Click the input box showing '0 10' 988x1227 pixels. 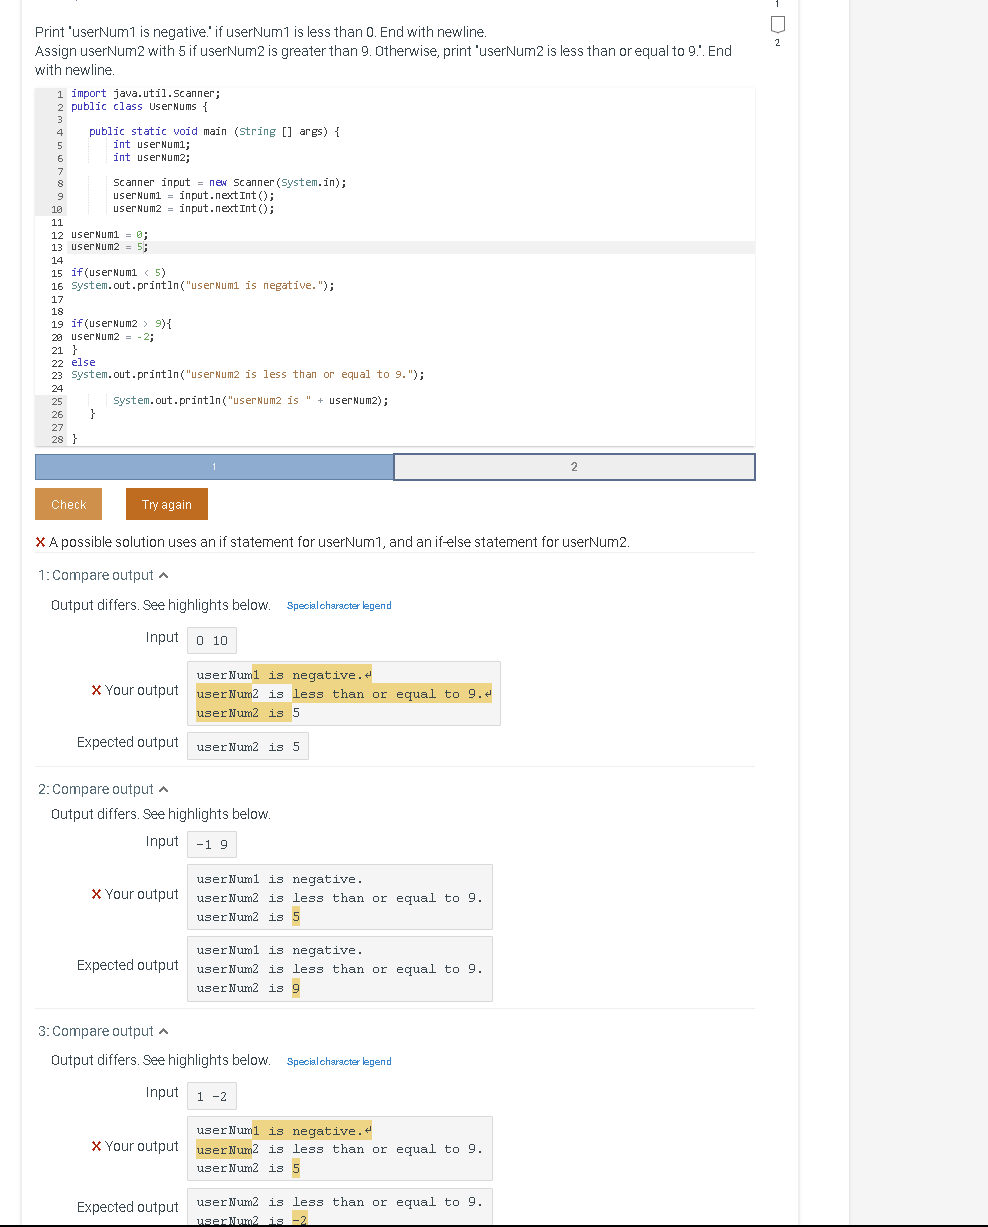(x=211, y=640)
